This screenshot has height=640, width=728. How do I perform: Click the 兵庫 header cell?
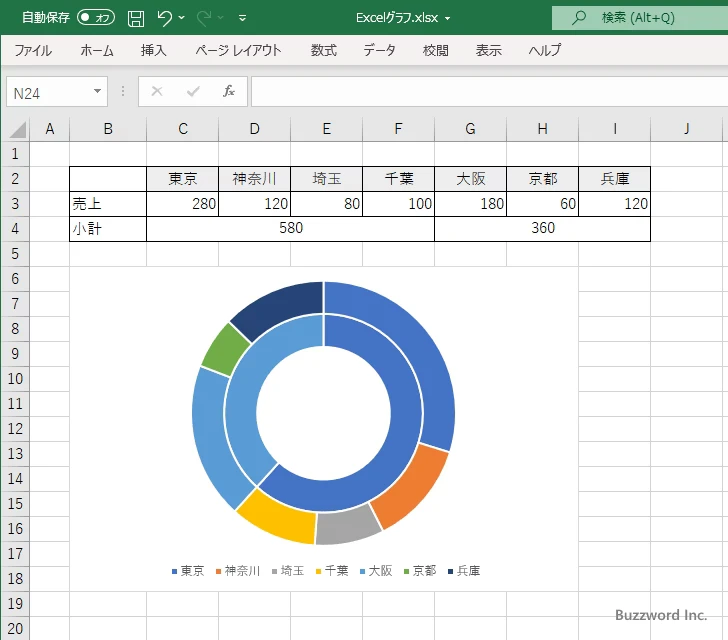[x=615, y=179]
